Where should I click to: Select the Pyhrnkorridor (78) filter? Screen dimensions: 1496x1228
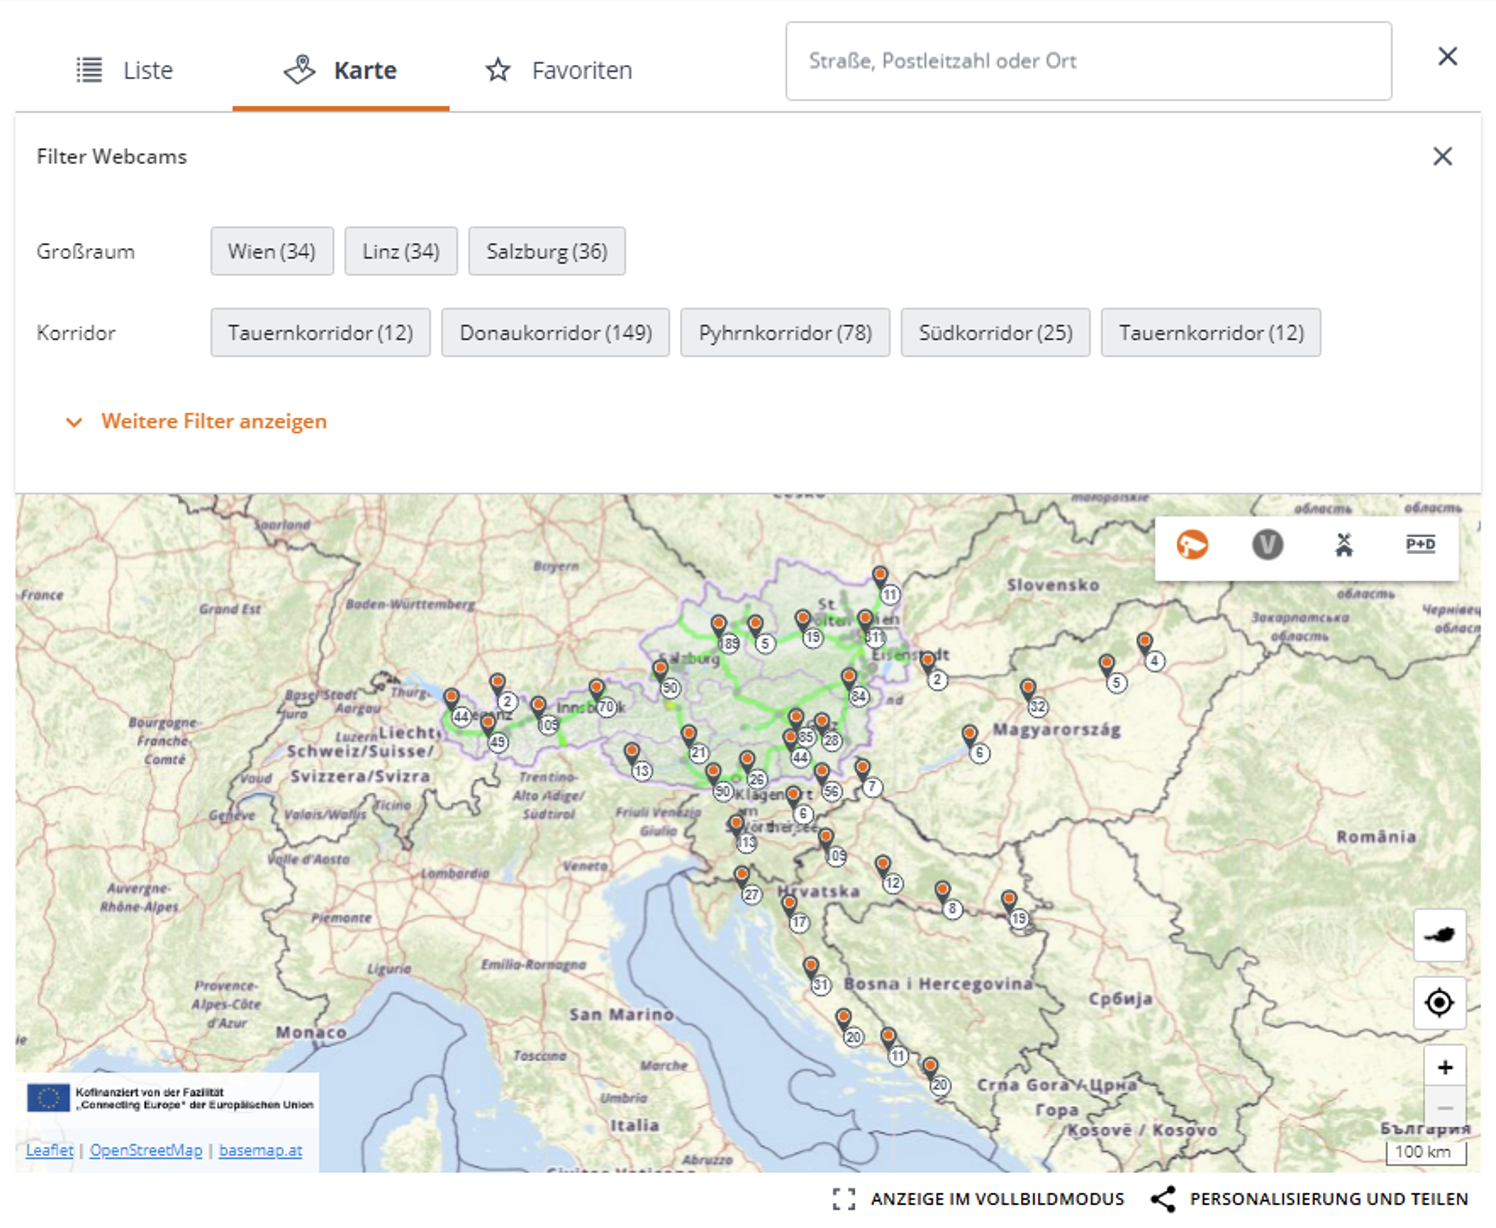tap(785, 333)
